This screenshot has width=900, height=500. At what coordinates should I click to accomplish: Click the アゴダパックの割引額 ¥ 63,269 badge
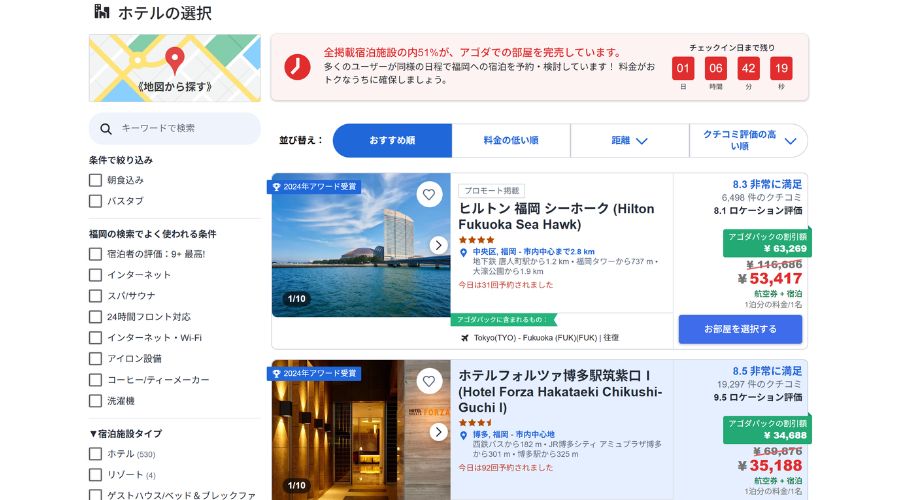[x=767, y=243]
